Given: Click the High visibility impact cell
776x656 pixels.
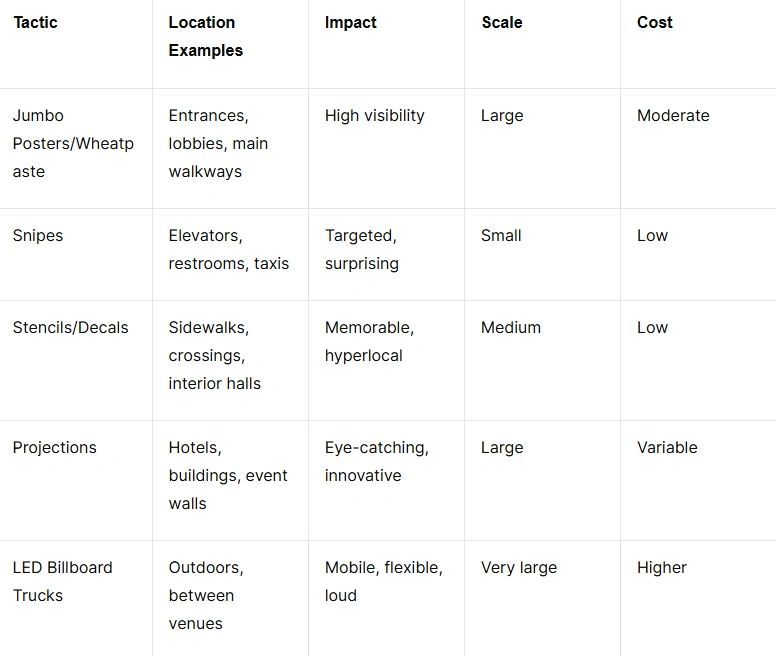Looking at the screenshot, I should click(x=374, y=115).
